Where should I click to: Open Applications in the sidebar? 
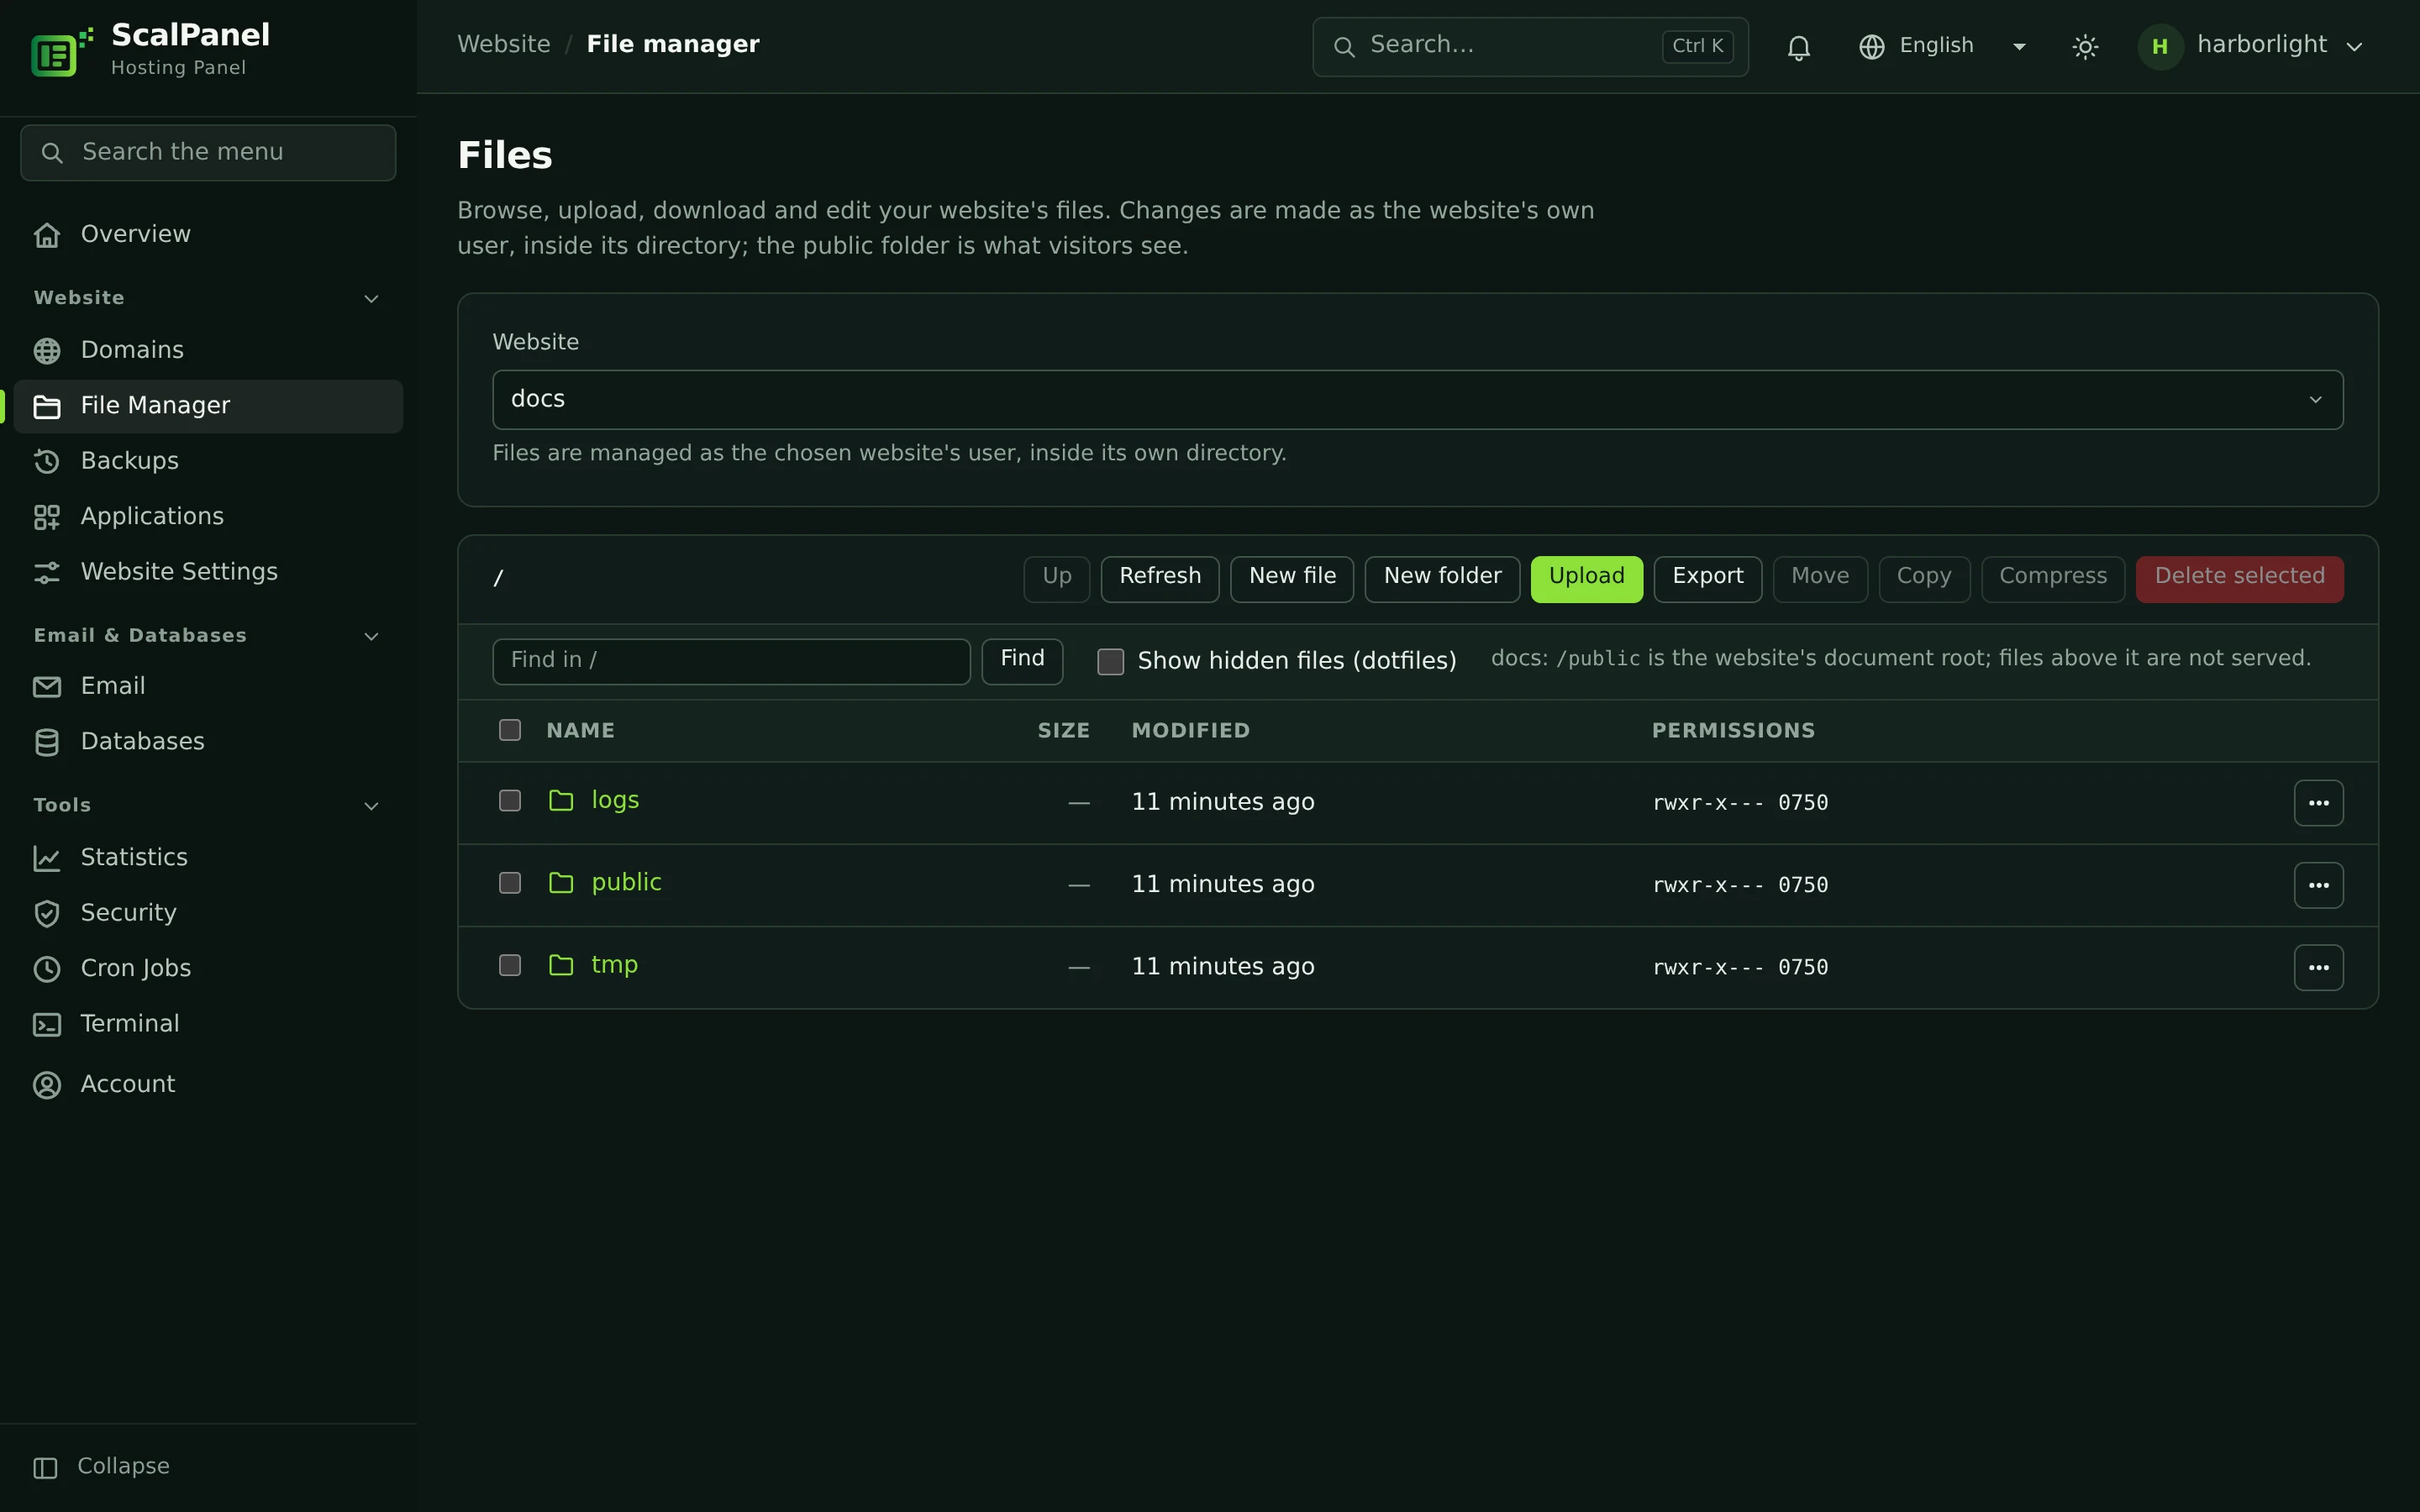(x=208, y=517)
